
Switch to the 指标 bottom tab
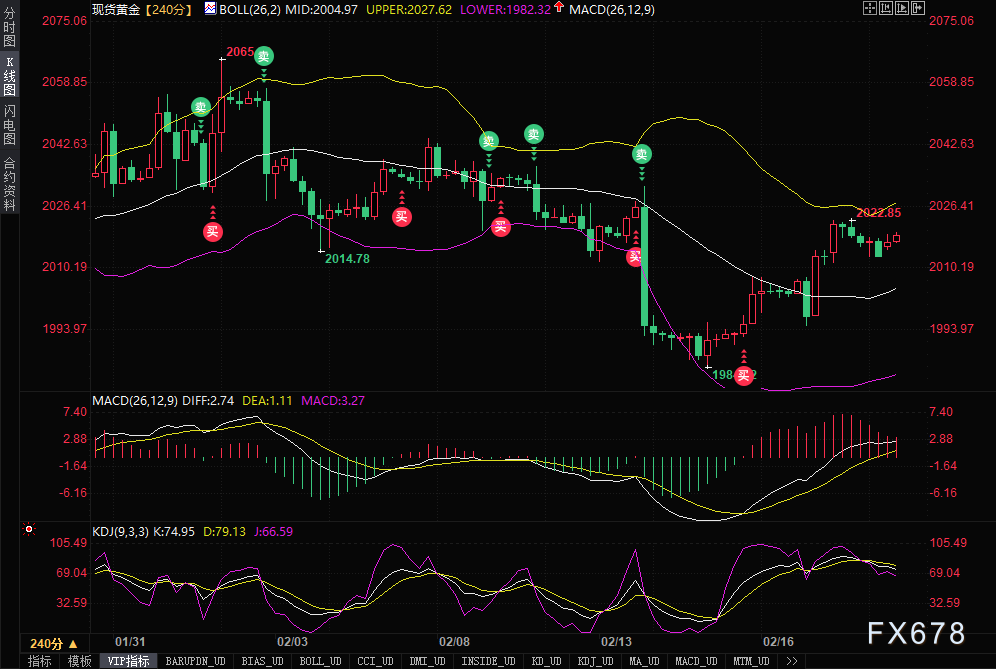coord(40,661)
